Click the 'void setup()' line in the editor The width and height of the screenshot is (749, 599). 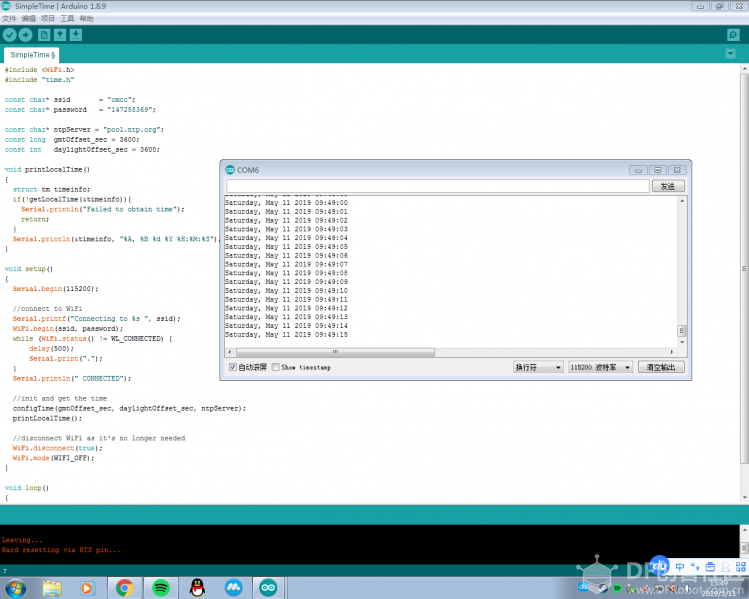[29, 269]
